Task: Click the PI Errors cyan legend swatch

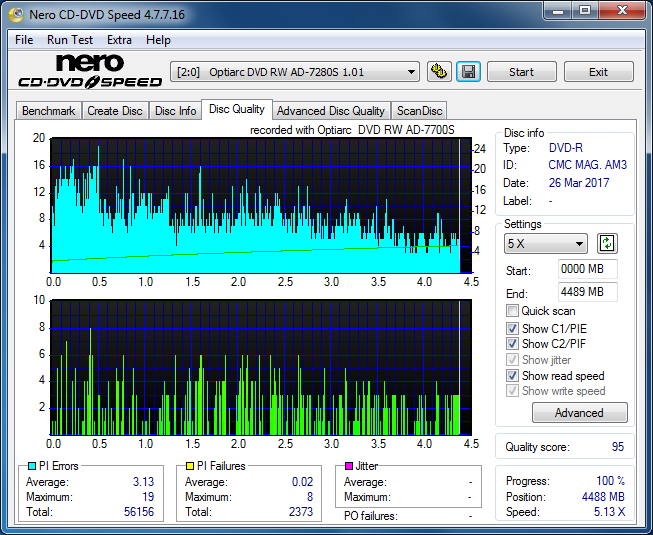Action: 32,466
